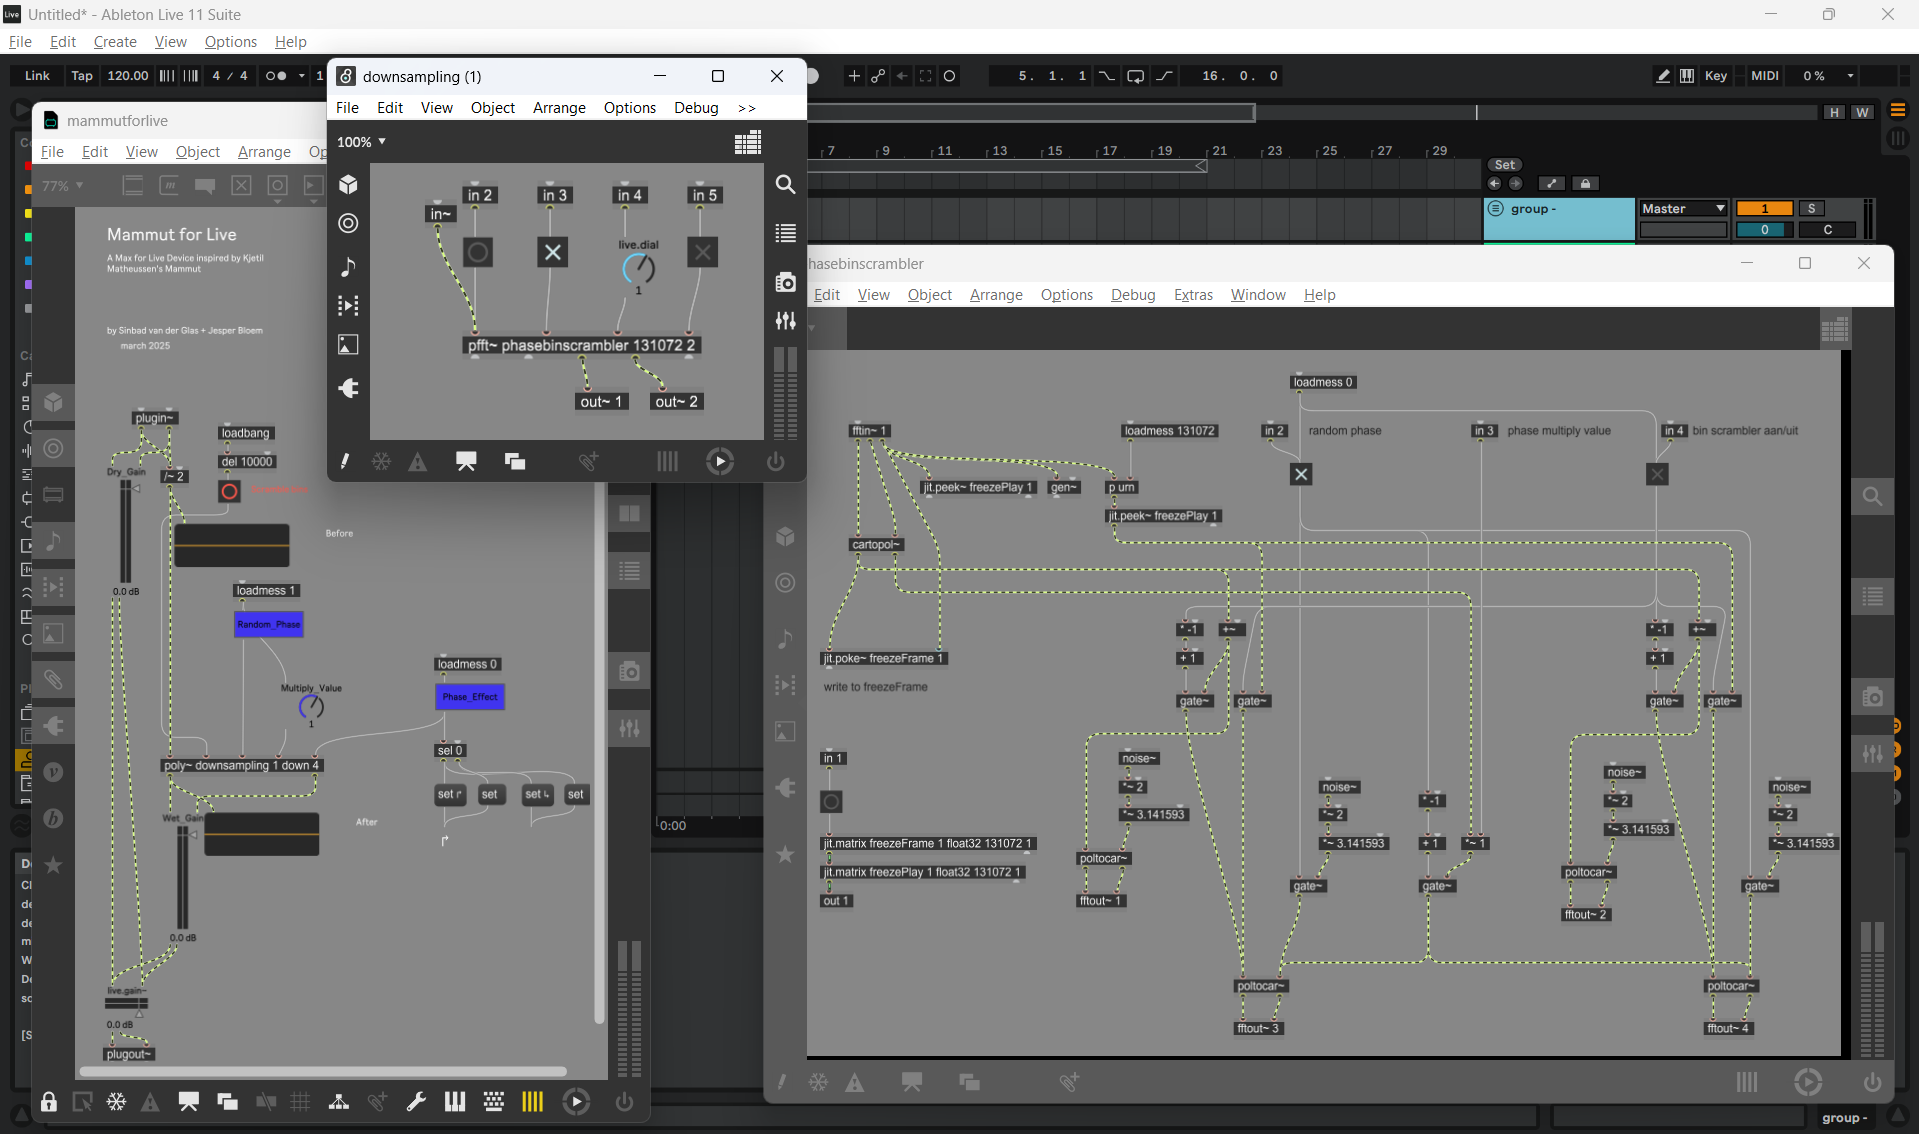The image size is (1919, 1134).
Task: Toggle the computer MIDI keyboard icon in Ableton
Action: click(1687, 76)
